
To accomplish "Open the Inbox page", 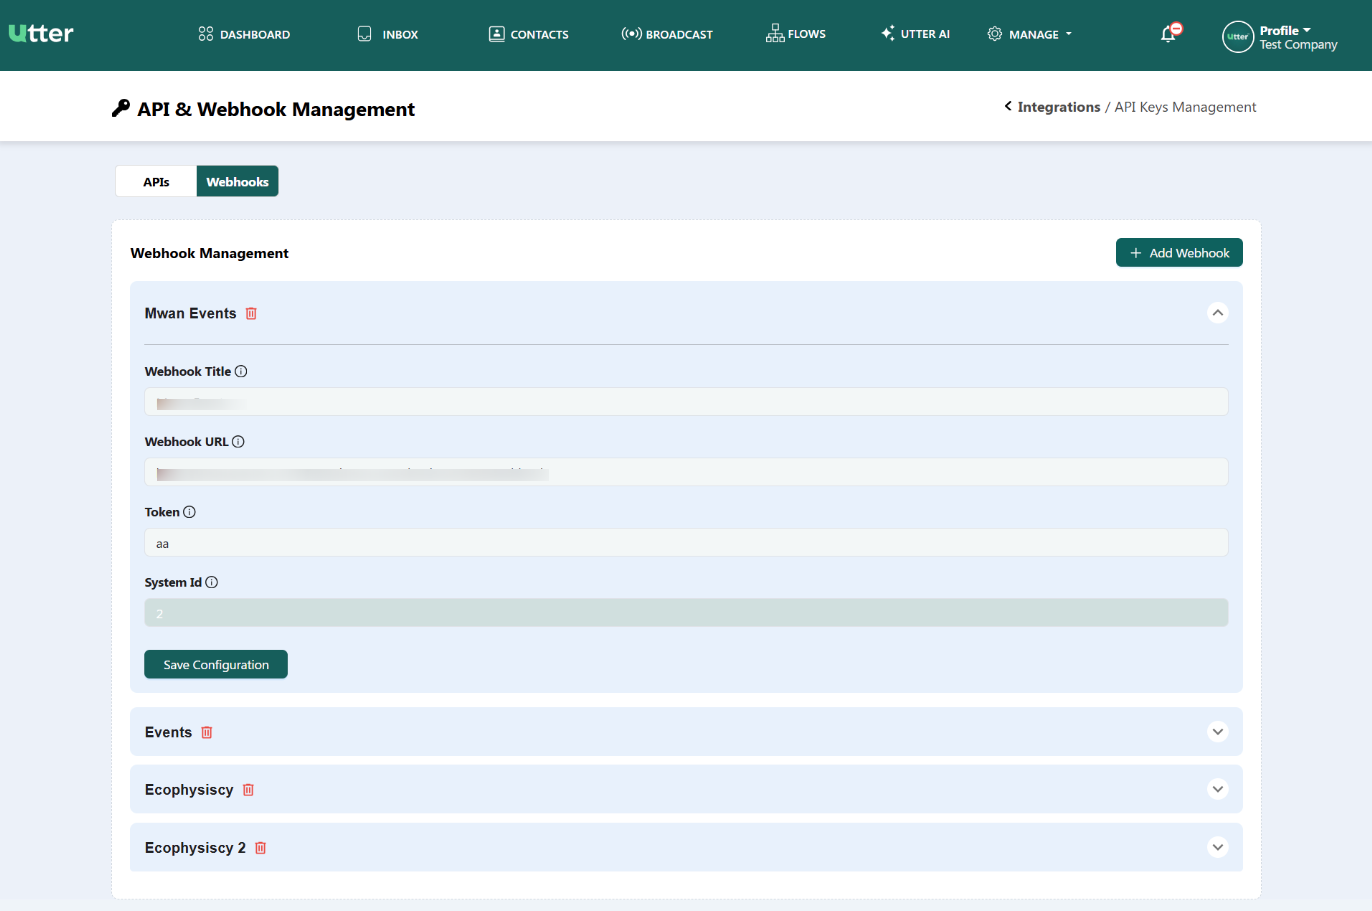I will click(x=388, y=34).
